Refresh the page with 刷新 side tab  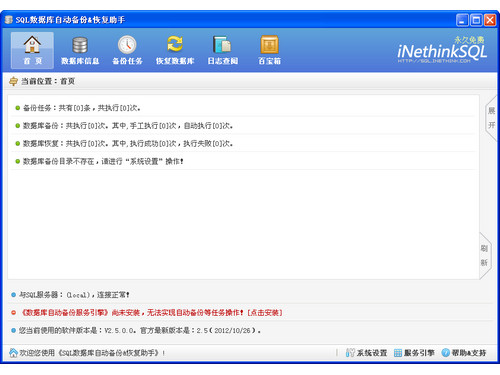484,255
